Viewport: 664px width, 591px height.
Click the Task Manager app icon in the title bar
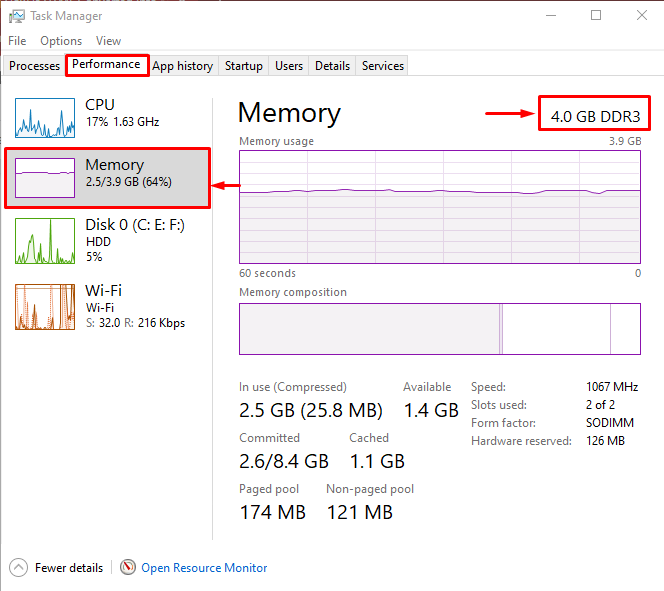pos(17,16)
